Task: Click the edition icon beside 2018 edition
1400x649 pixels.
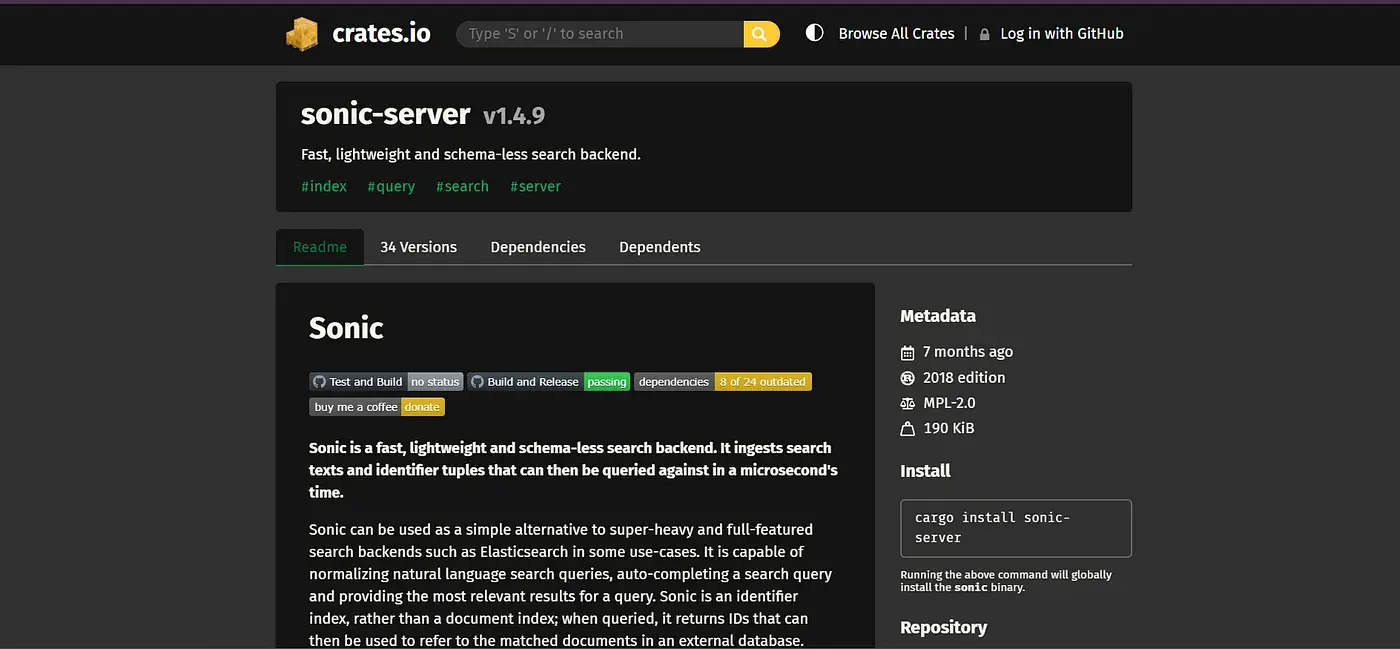Action: pyautogui.click(x=908, y=378)
